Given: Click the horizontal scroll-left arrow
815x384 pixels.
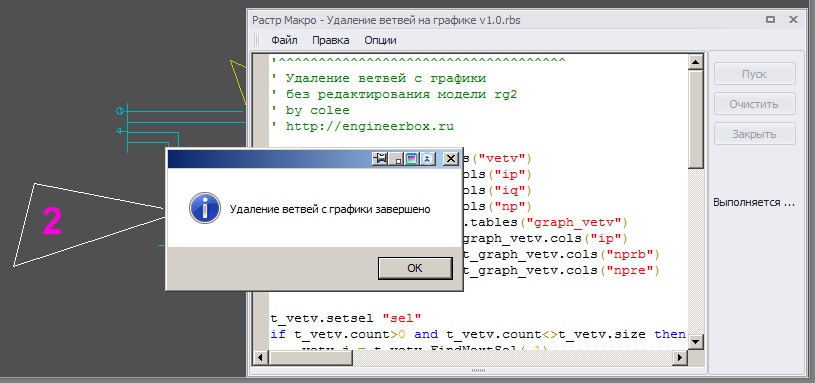Looking at the screenshot, I should click(261, 357).
